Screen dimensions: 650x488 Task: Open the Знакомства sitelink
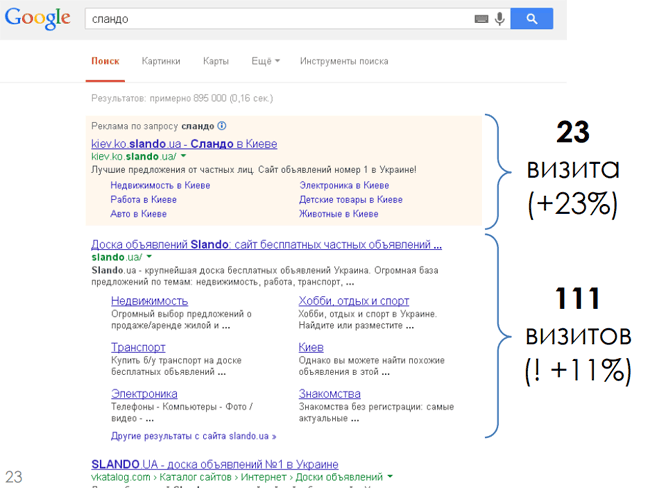[x=329, y=393]
